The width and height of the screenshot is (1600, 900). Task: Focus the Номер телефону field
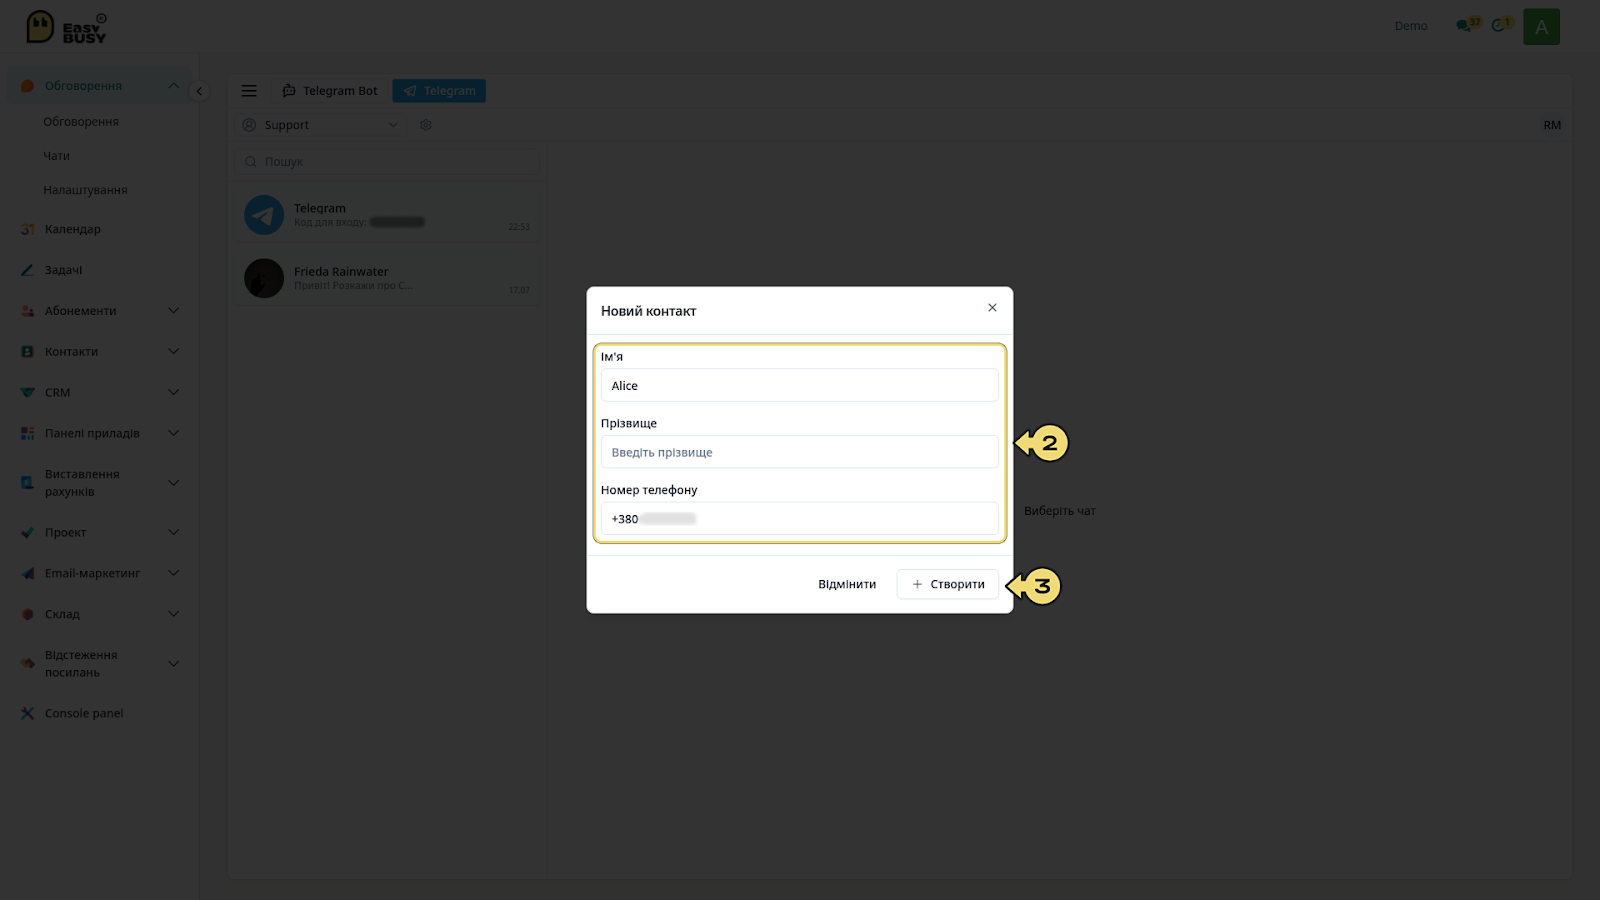click(799, 519)
